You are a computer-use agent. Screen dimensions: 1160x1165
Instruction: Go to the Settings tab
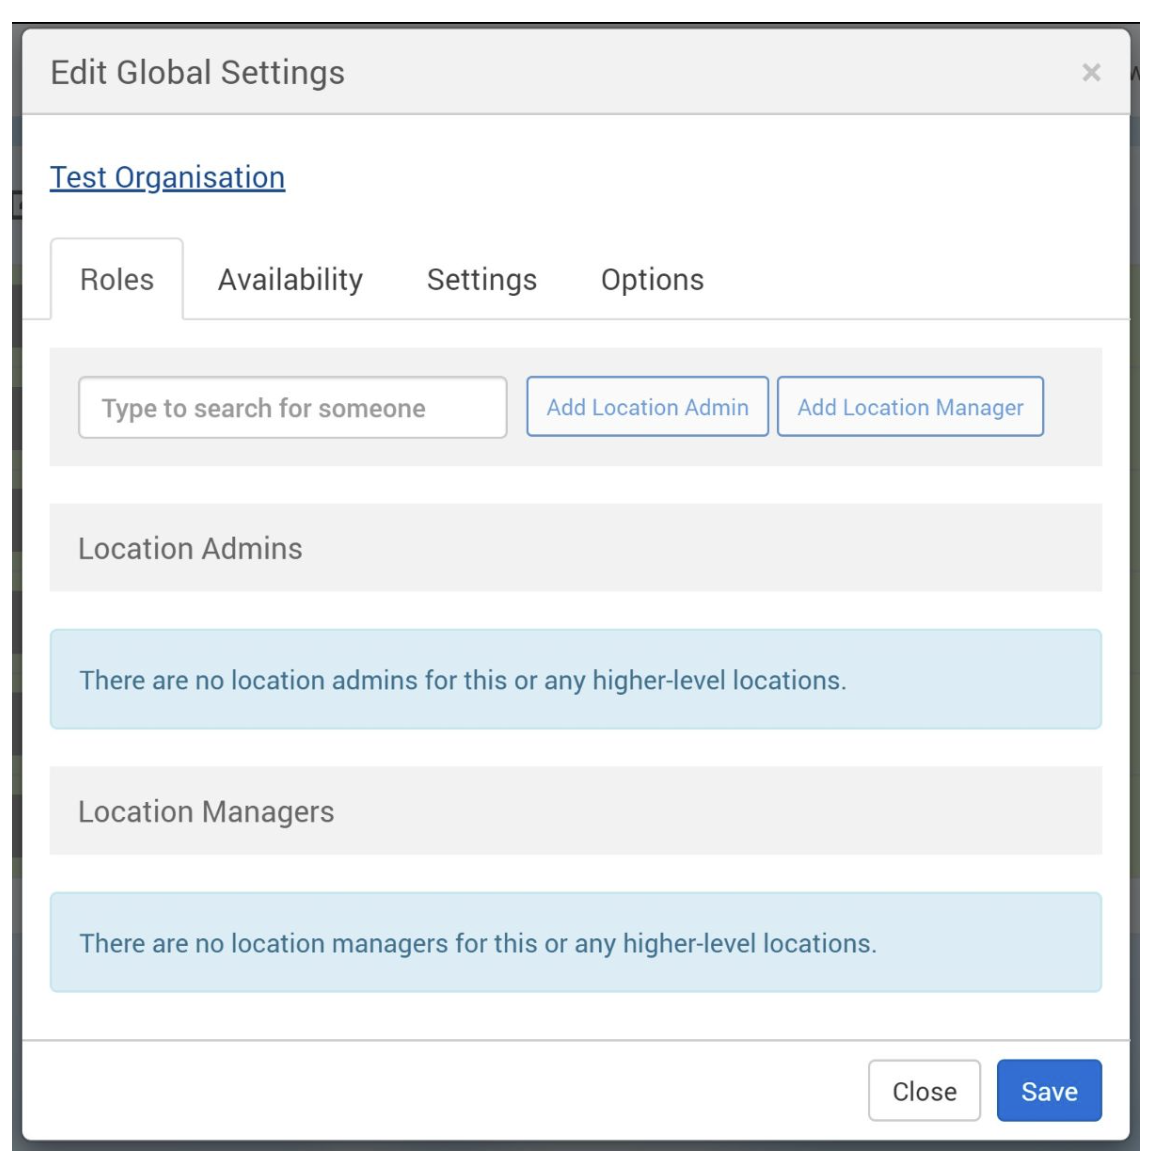(481, 280)
